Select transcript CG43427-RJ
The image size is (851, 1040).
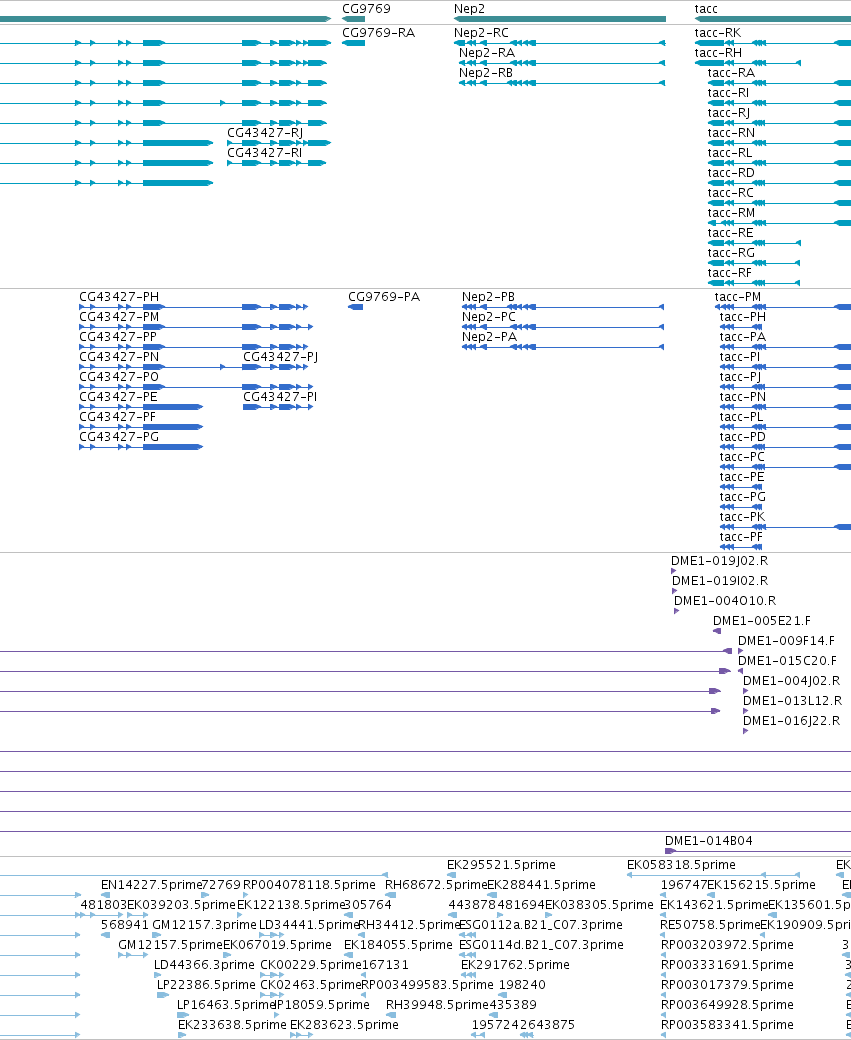click(x=265, y=133)
